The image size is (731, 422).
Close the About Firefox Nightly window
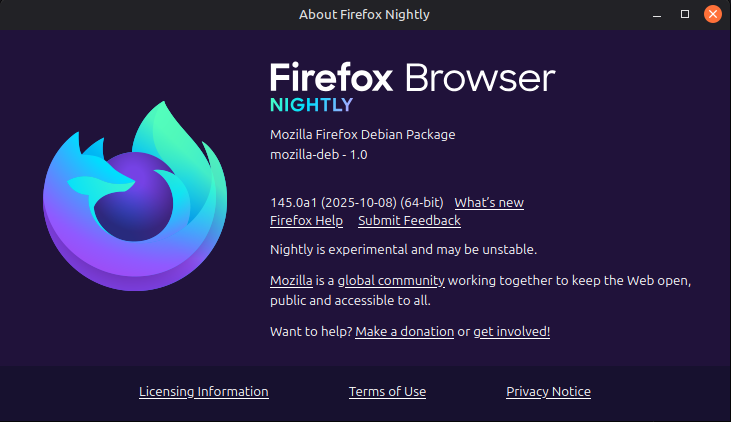click(x=712, y=14)
